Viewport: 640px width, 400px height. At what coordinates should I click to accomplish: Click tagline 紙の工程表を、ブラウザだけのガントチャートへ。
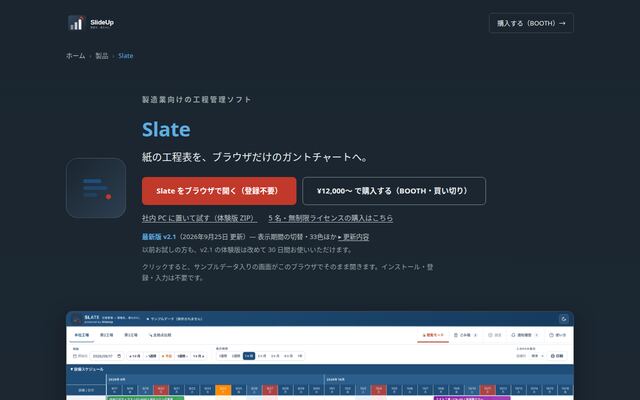(256, 157)
